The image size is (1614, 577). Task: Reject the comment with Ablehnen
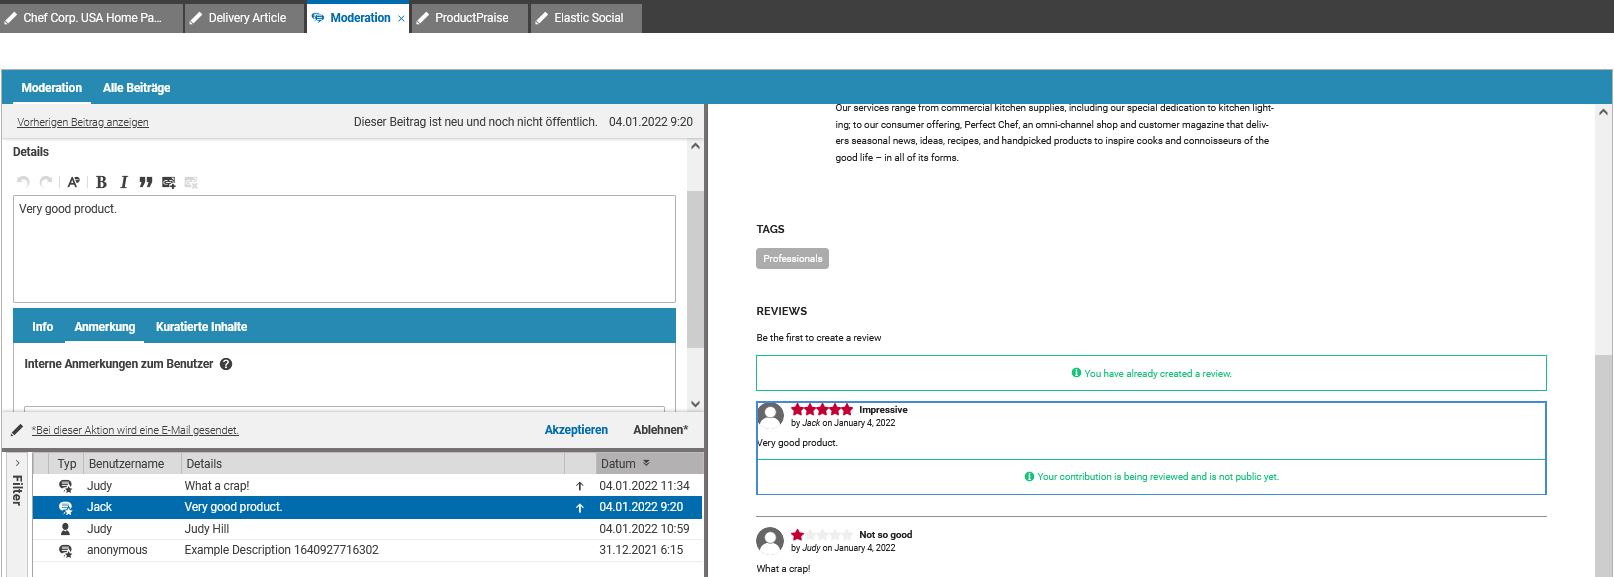(660, 430)
